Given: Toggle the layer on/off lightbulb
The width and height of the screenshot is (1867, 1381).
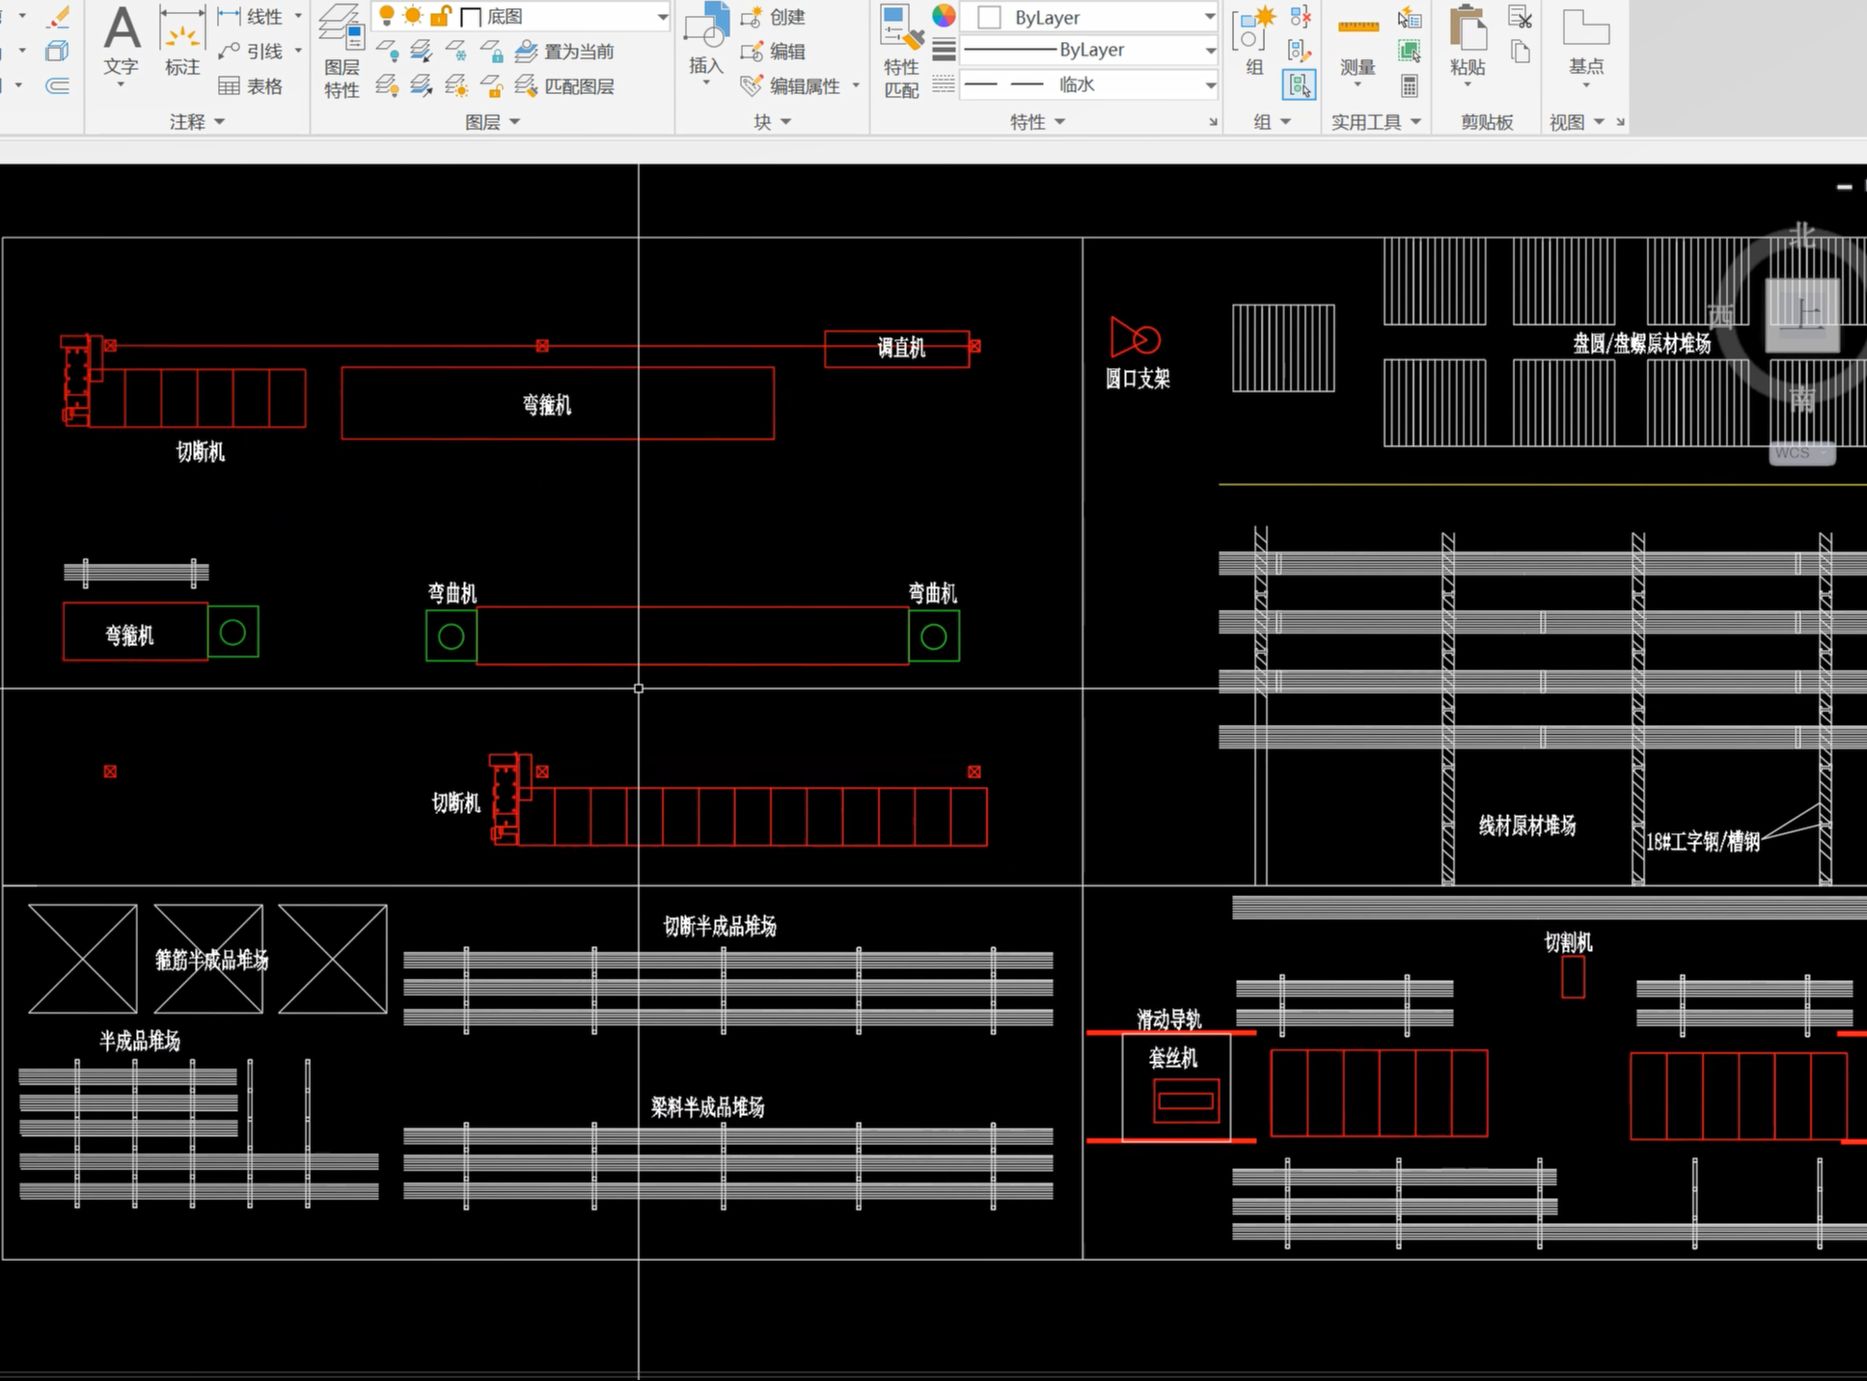Looking at the screenshot, I should pyautogui.click(x=386, y=16).
